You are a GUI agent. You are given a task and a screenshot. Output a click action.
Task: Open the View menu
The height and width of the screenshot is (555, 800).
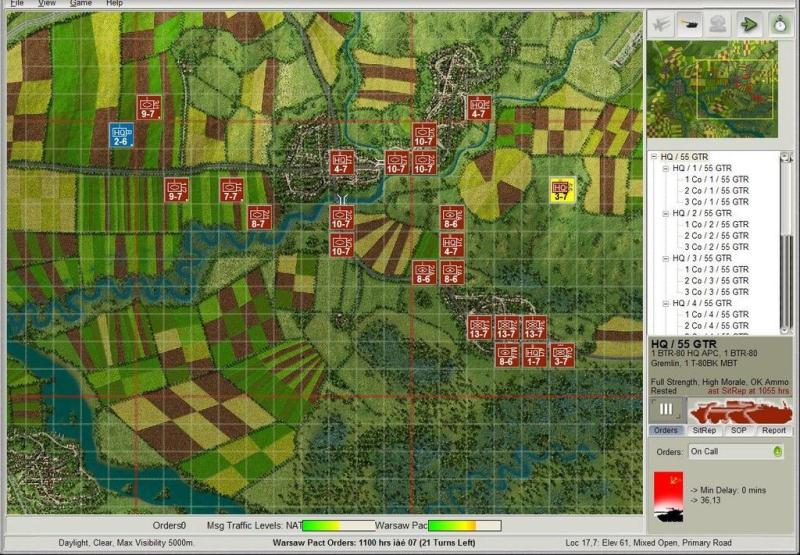pyautogui.click(x=46, y=4)
